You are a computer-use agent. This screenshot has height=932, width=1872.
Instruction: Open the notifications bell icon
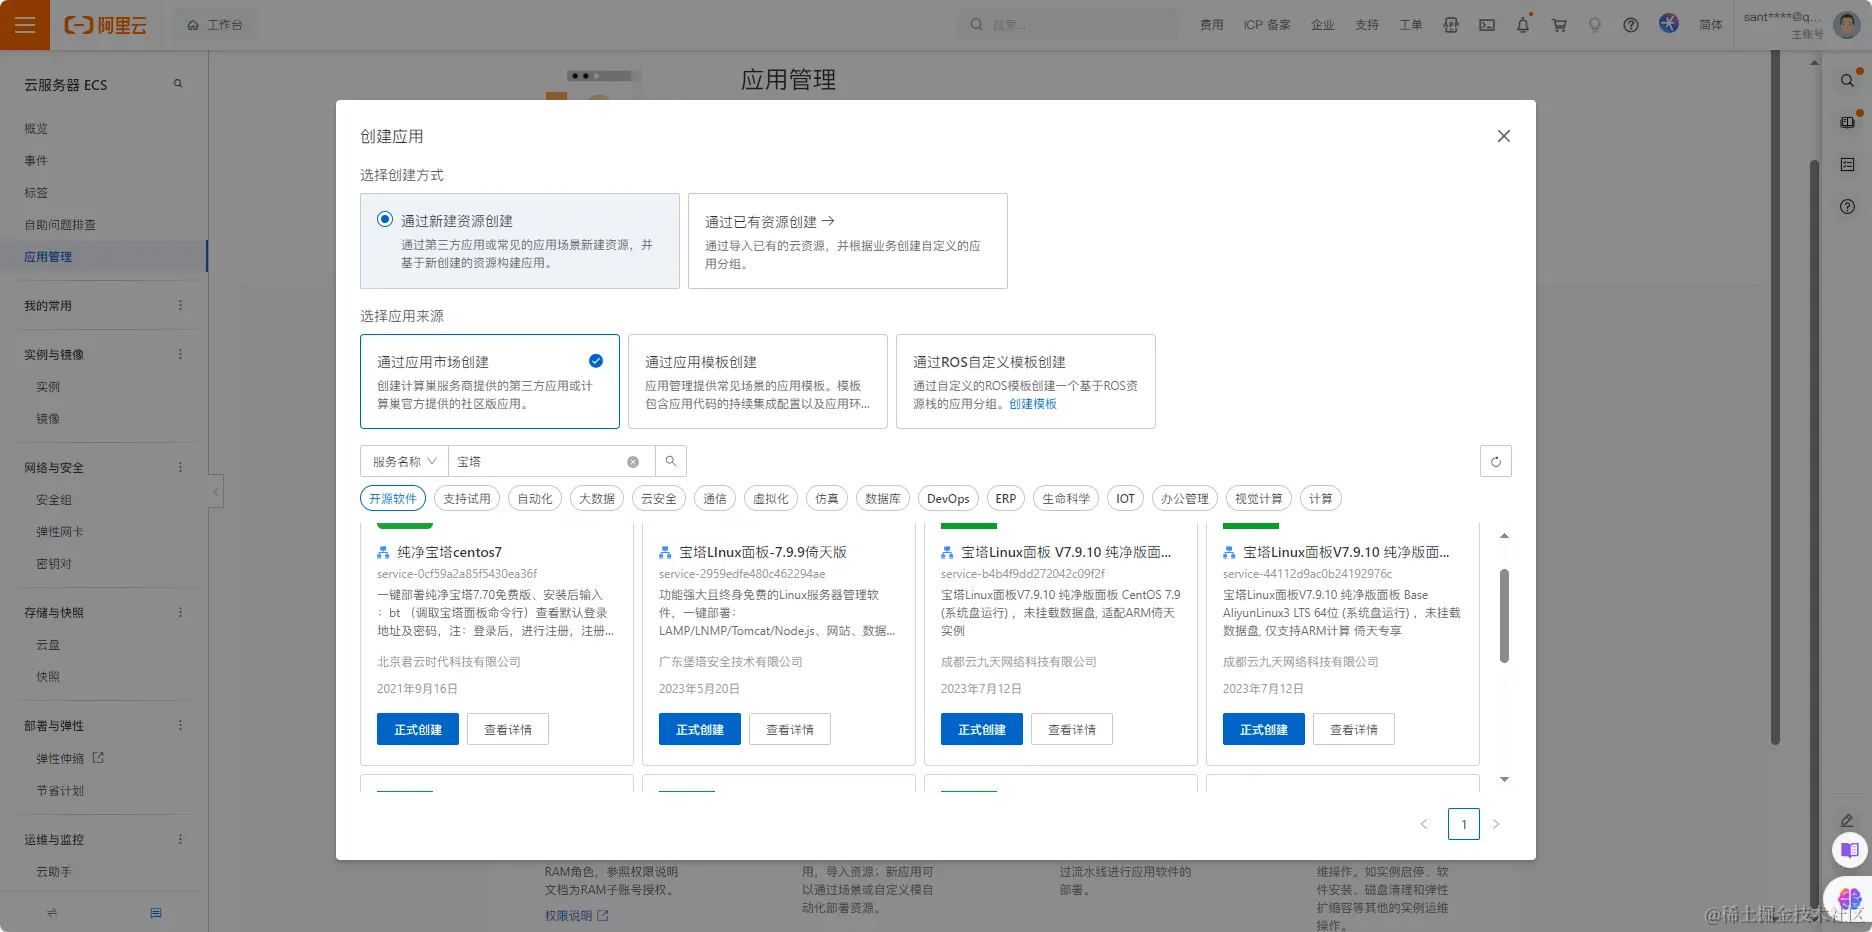pyautogui.click(x=1523, y=25)
